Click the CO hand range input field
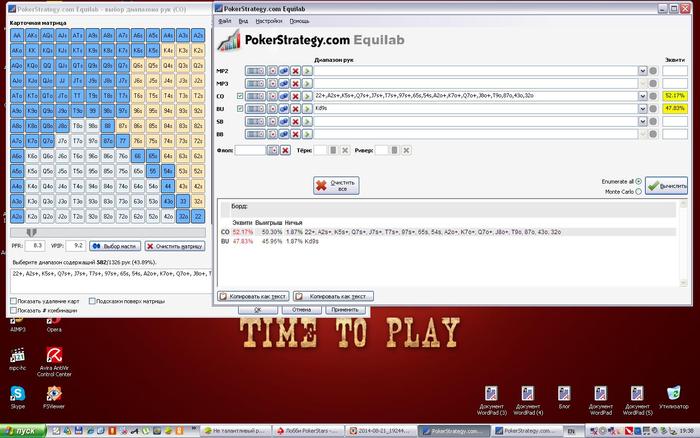The width and height of the screenshot is (700, 438). tap(476, 96)
